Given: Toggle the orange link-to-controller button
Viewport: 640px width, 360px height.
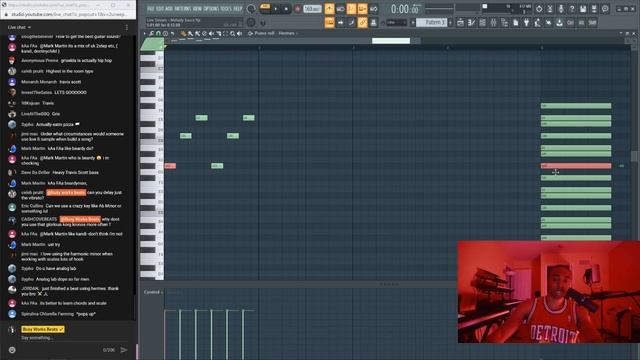Looking at the screenshot, I should point(362,22).
